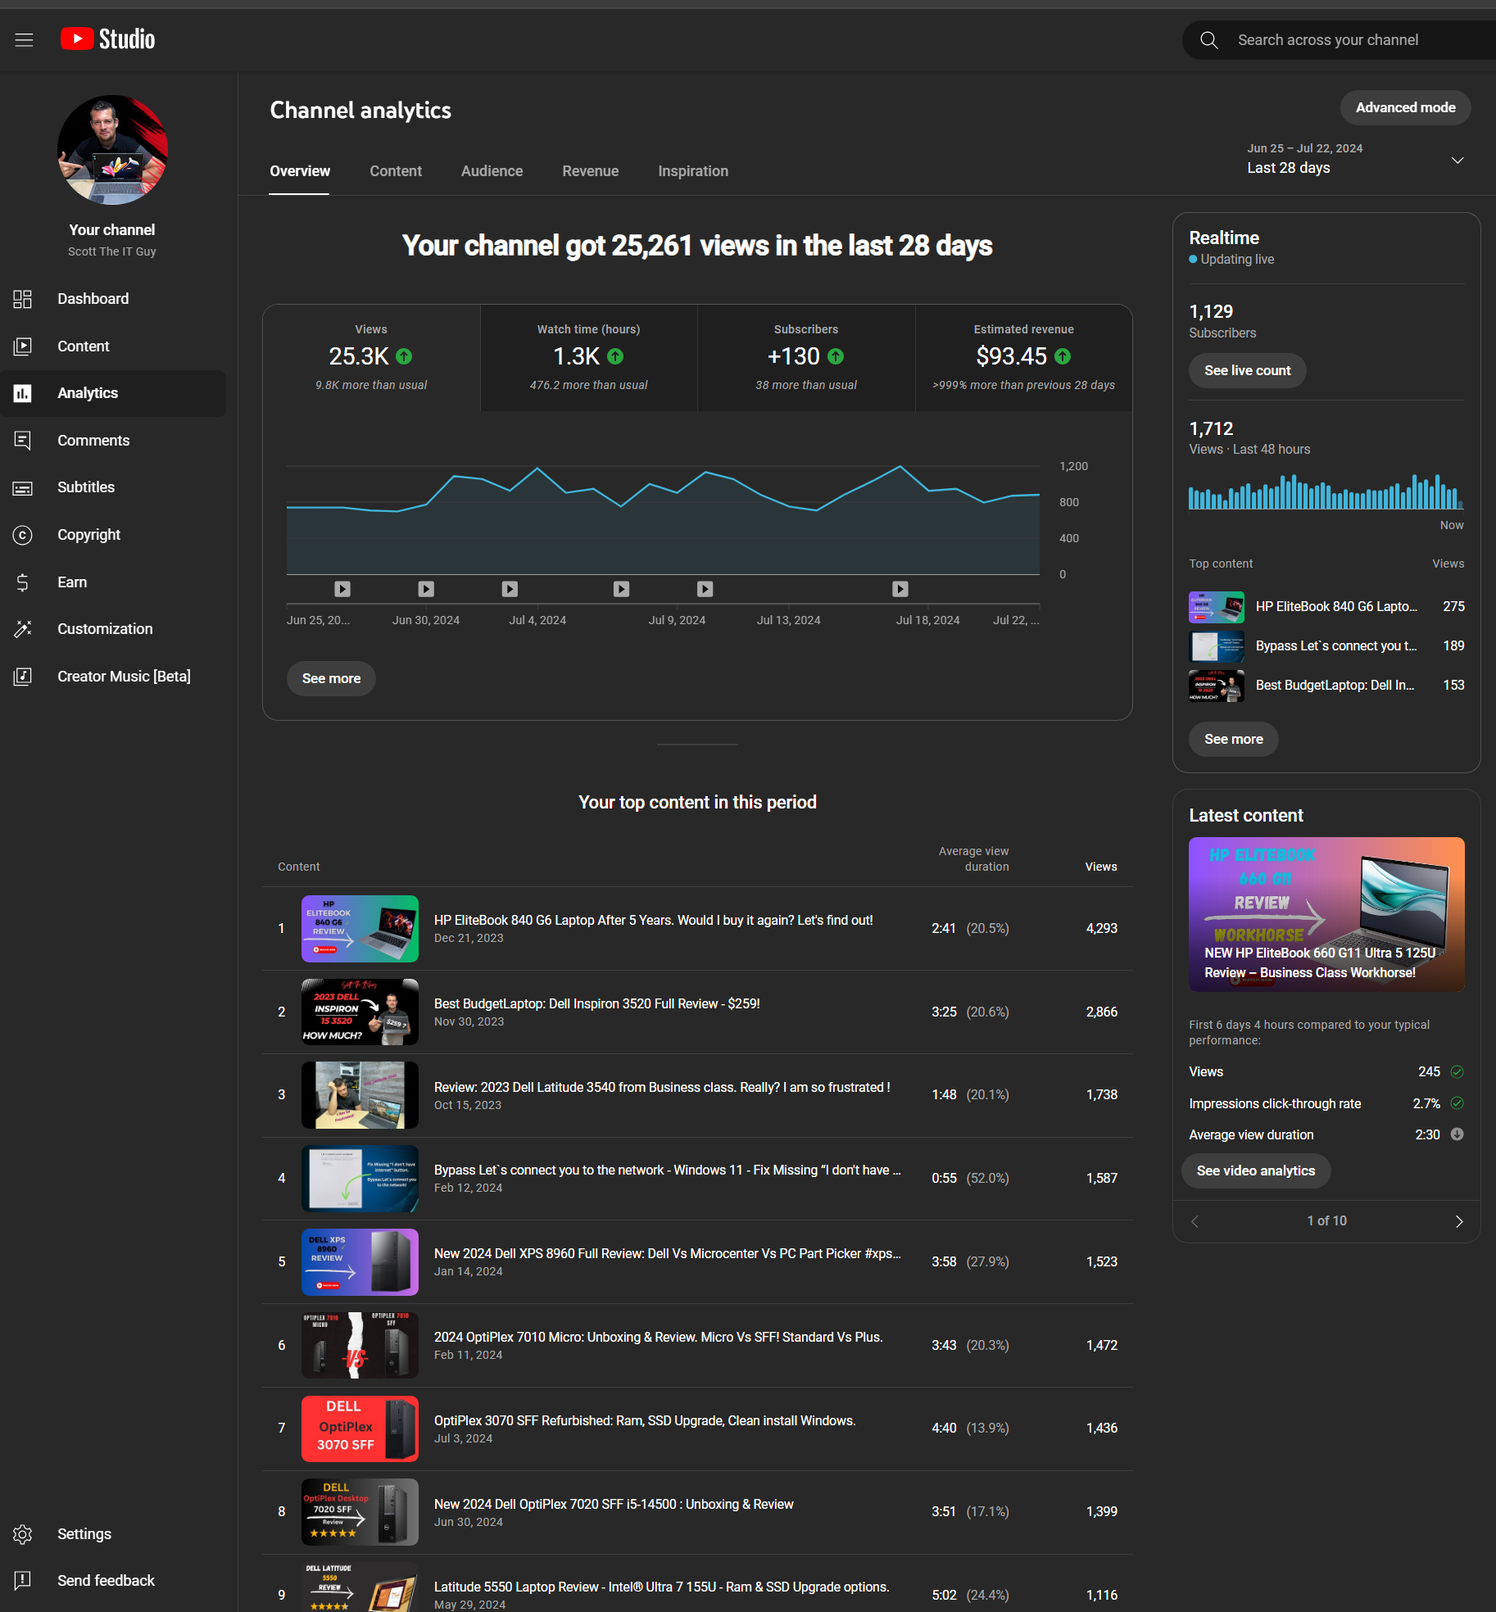The width and height of the screenshot is (1496, 1612).
Task: Click the Advanced mode button
Action: 1405,107
